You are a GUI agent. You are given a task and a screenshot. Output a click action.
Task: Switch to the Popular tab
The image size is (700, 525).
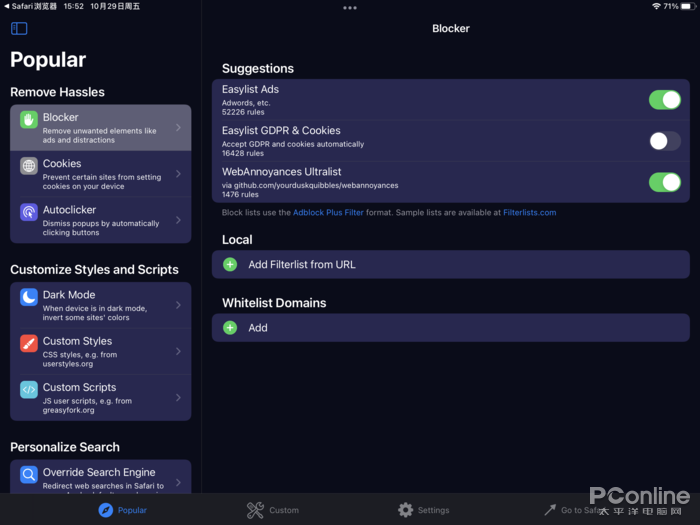[x=123, y=510]
